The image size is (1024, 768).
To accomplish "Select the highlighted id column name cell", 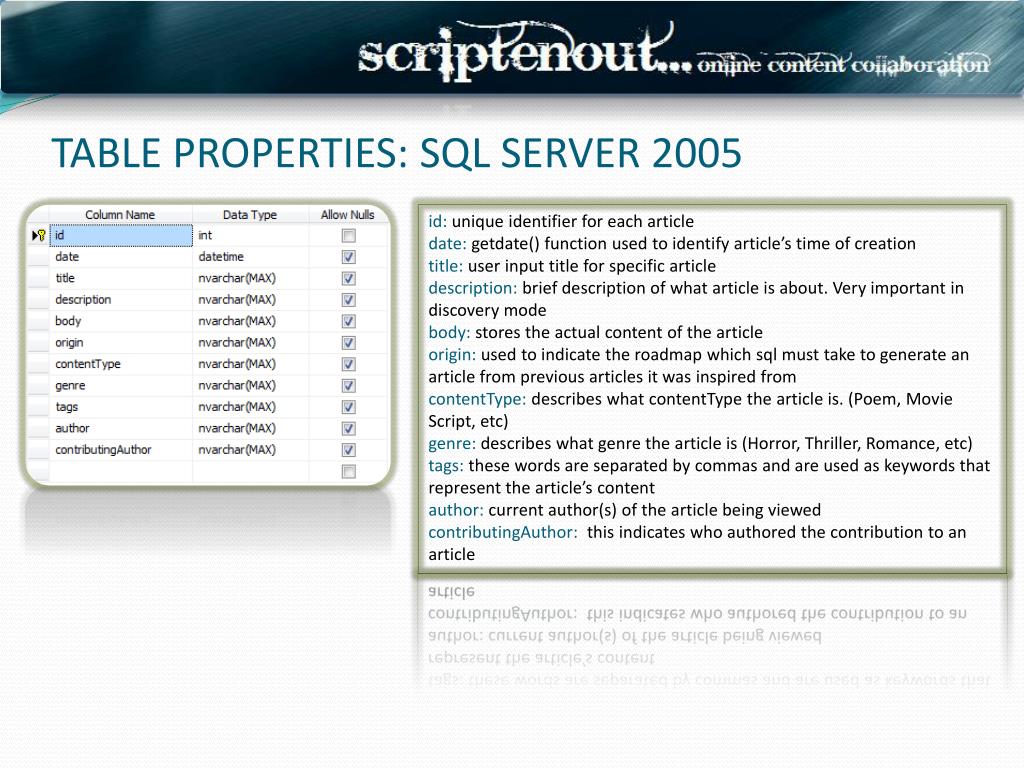I will (121, 235).
